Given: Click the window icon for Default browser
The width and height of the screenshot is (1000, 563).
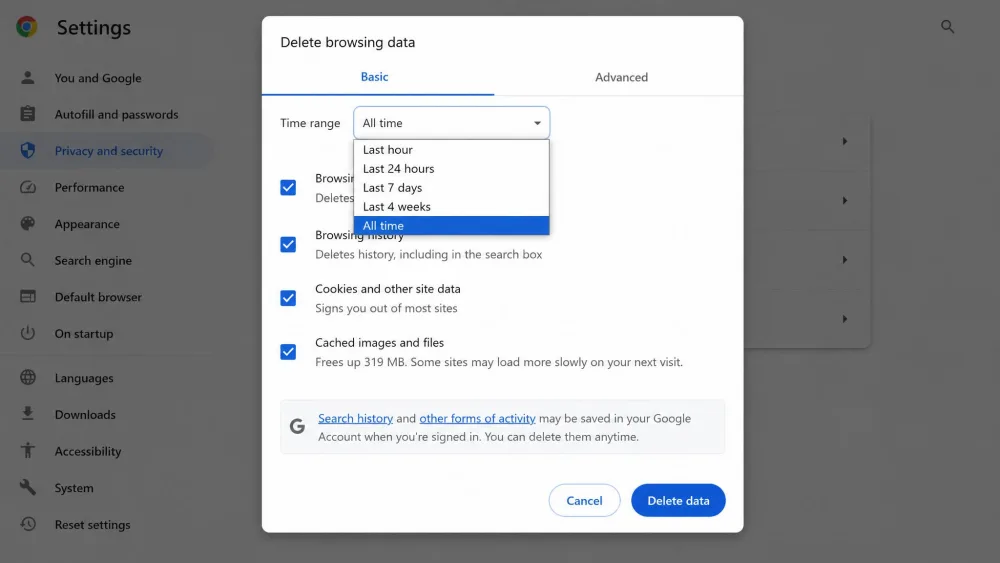Looking at the screenshot, I should 27,296.
